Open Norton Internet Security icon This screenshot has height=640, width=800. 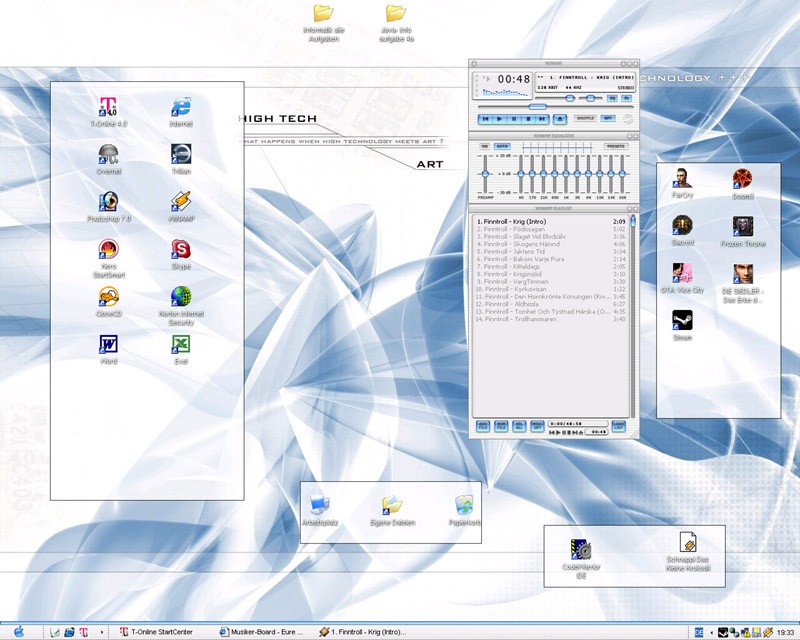coord(181,305)
